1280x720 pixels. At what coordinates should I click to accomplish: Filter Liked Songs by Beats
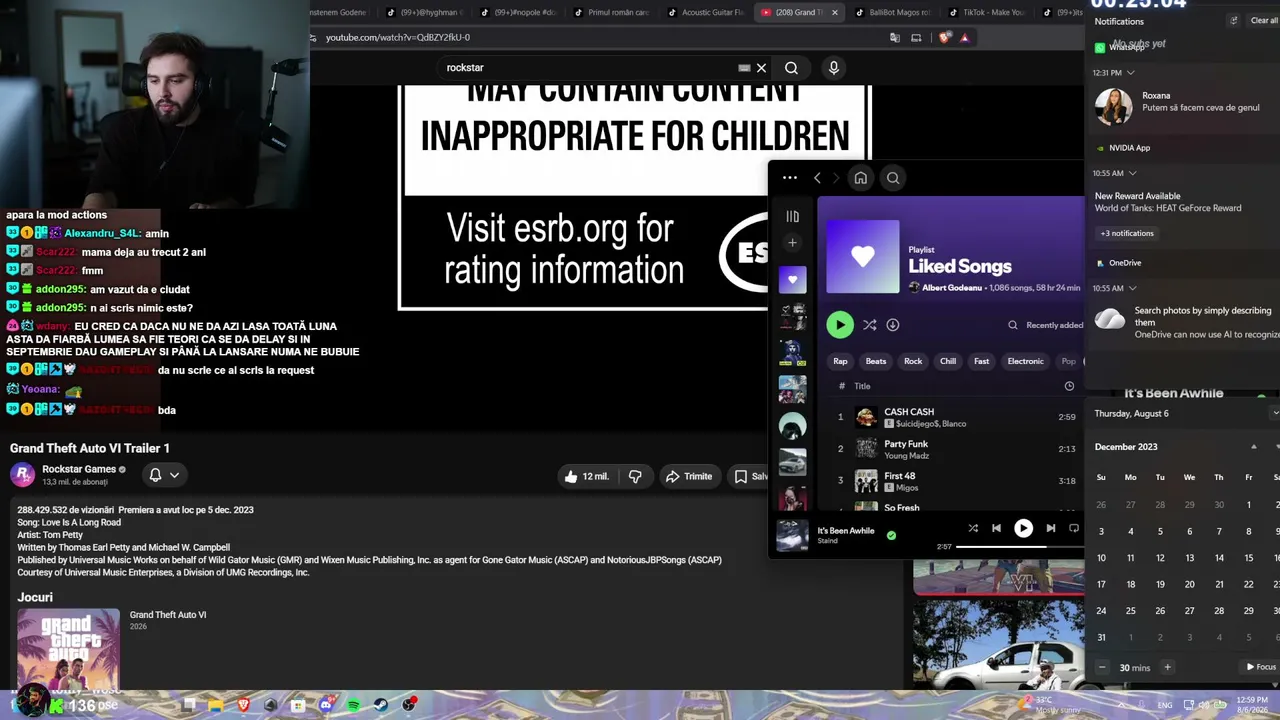[876, 361]
